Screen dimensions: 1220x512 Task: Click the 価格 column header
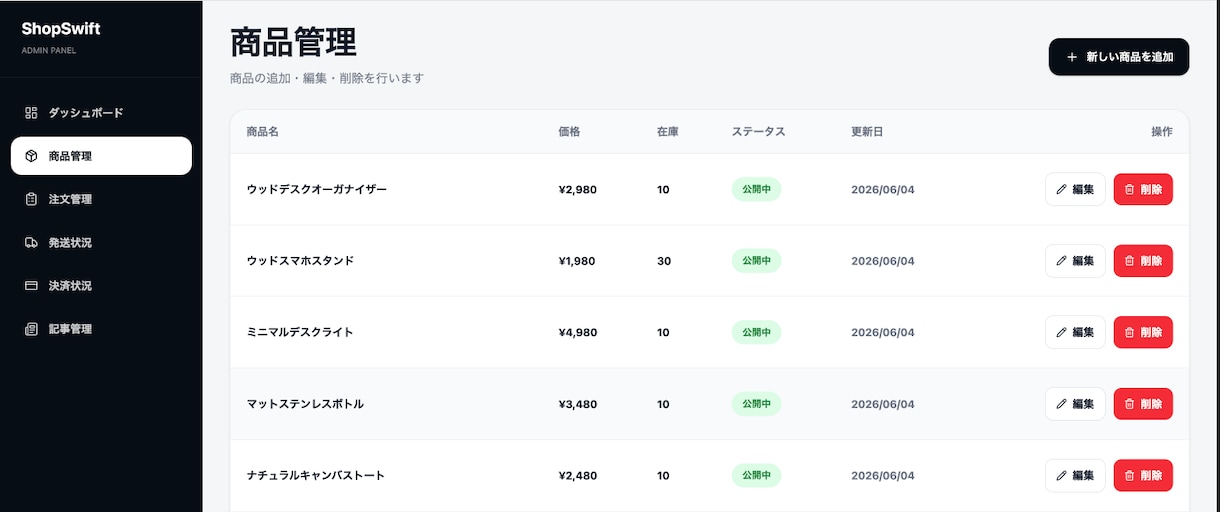click(569, 132)
